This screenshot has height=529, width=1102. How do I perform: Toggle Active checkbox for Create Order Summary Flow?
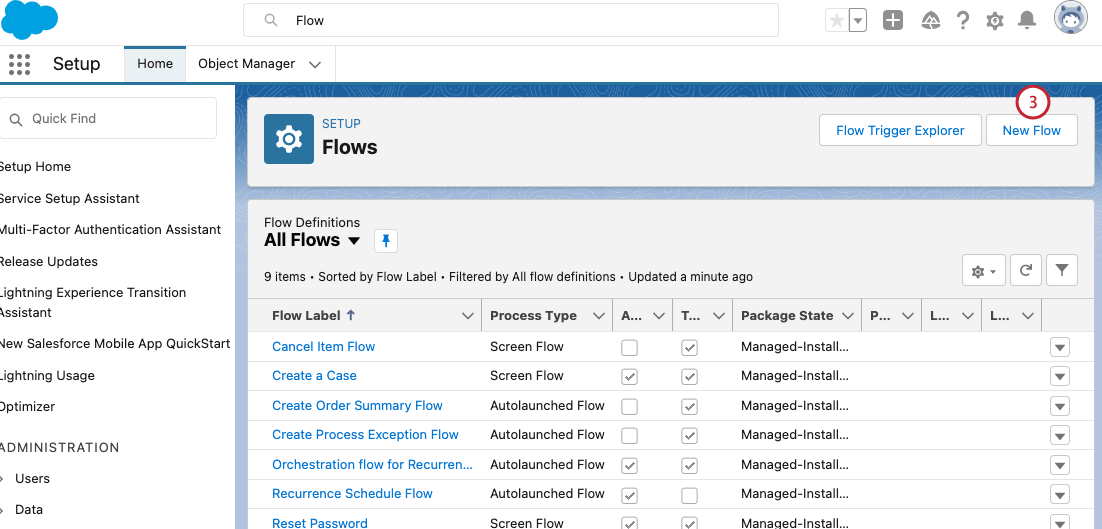click(629, 407)
